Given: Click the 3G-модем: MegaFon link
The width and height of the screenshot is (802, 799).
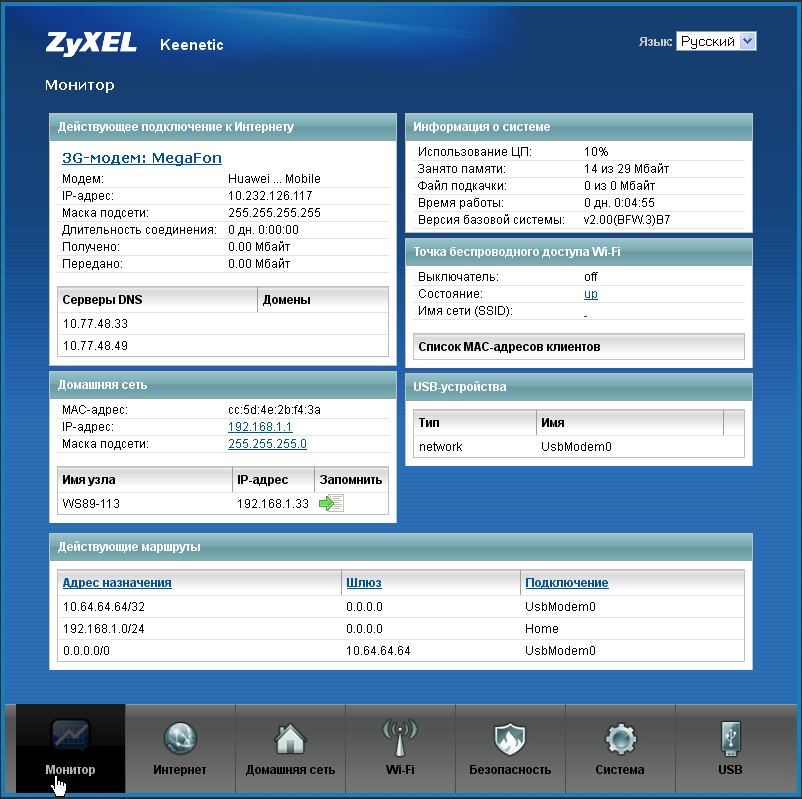Looking at the screenshot, I should 142,158.
